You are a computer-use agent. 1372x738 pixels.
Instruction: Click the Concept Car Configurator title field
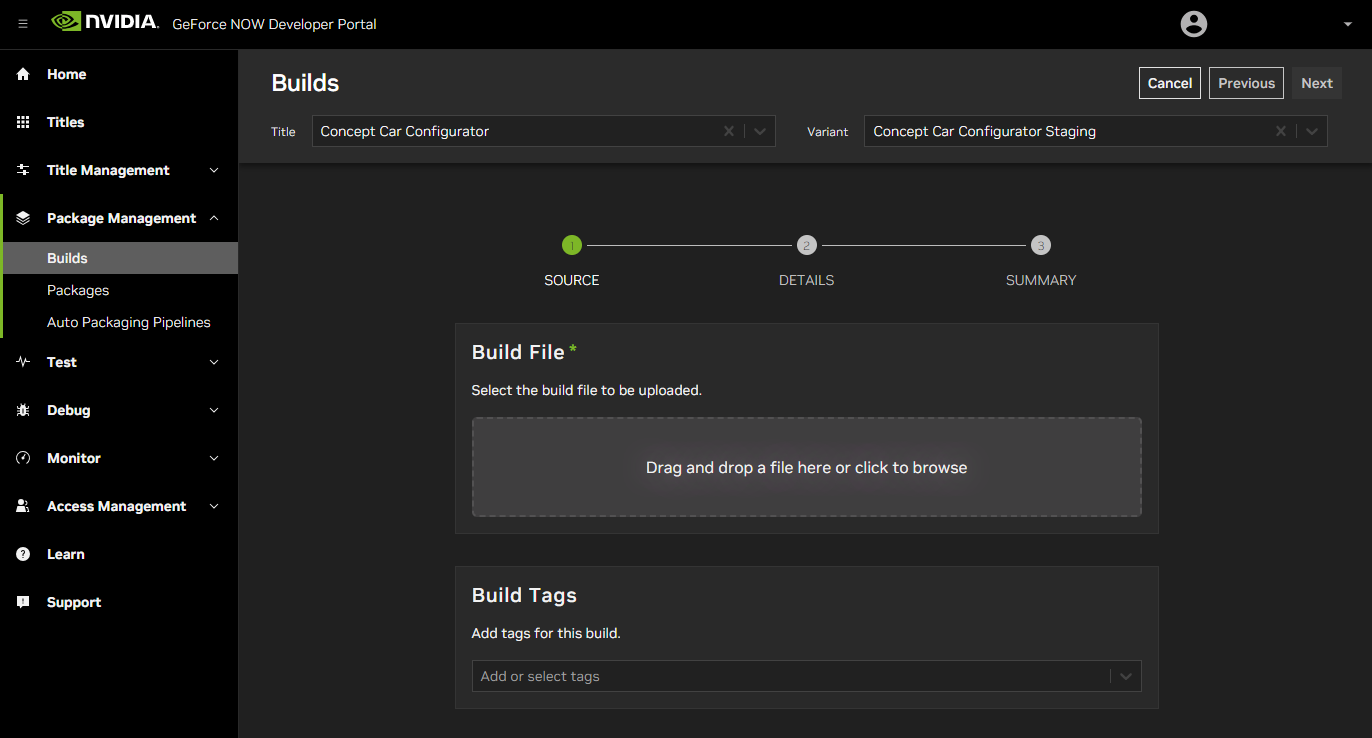pos(544,131)
